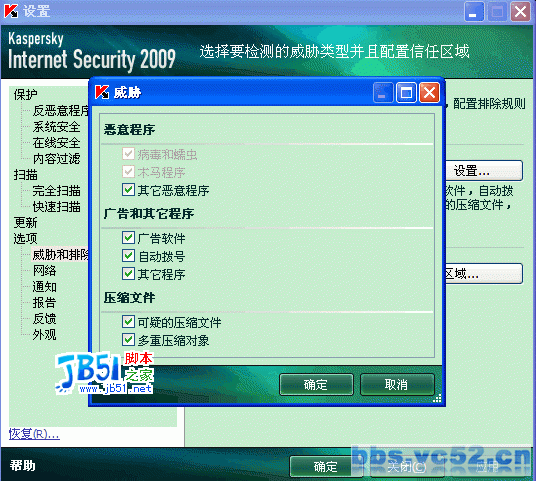Click 确定 in the 设置 window footer
This screenshot has height=481, width=536.
pyautogui.click(x=325, y=467)
